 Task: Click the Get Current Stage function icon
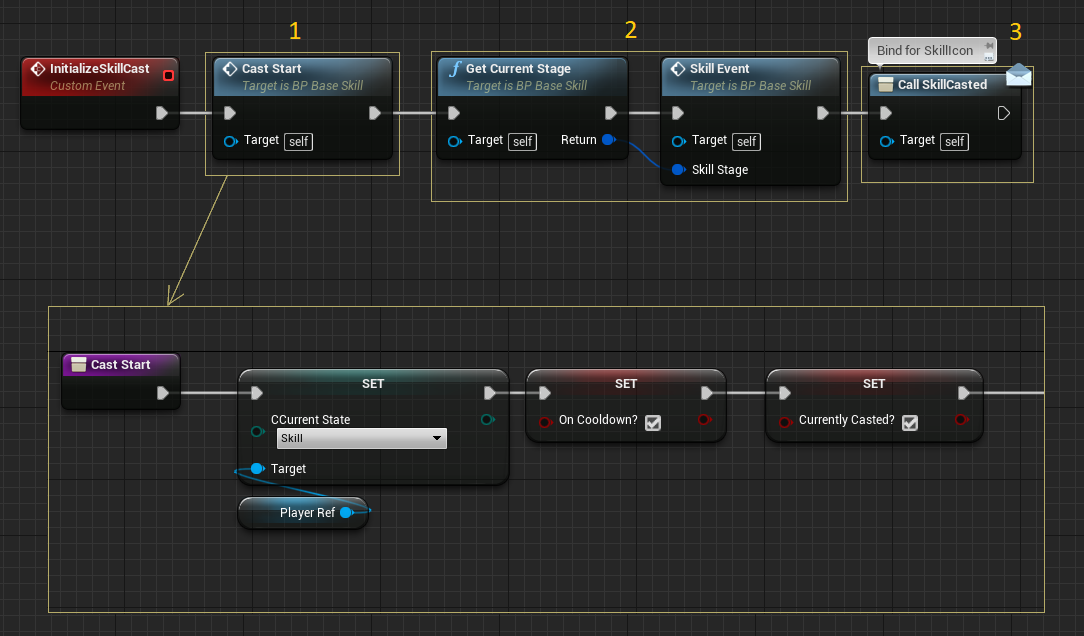coord(455,68)
